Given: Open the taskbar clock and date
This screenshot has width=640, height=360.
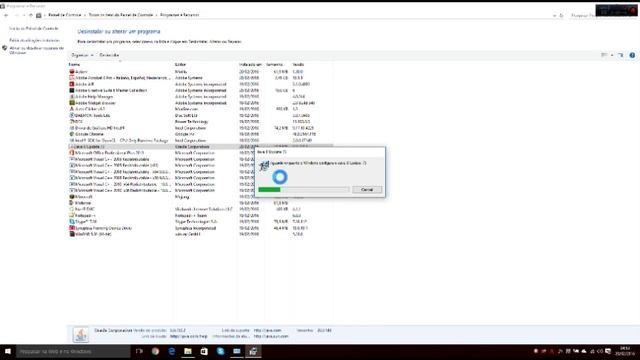Looking at the screenshot, I should [x=625, y=351].
